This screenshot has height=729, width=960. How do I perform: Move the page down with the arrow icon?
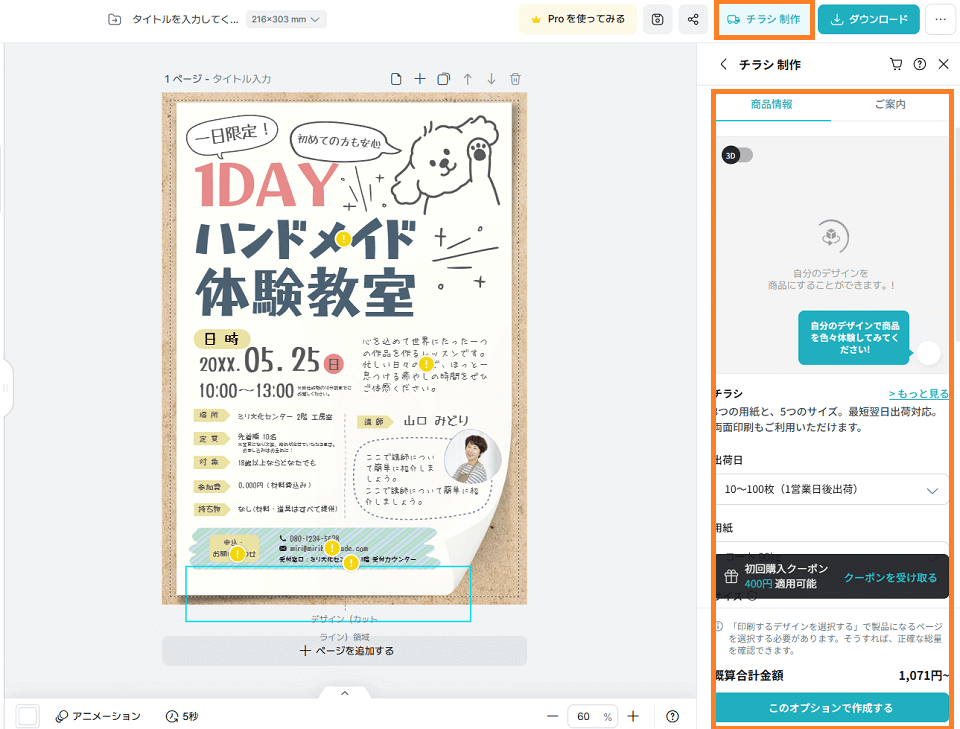490,77
